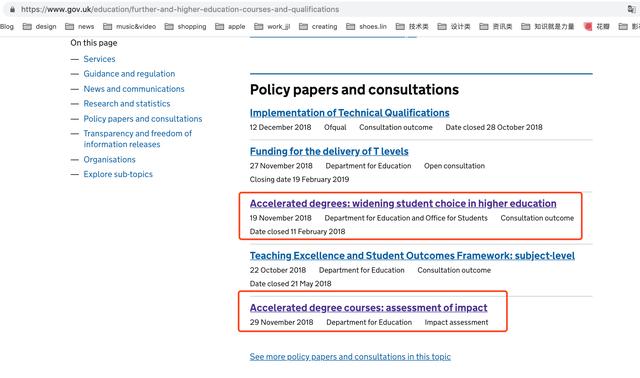Open the 花瓣 bookmark
The width and height of the screenshot is (640, 378).
(x=597, y=27)
